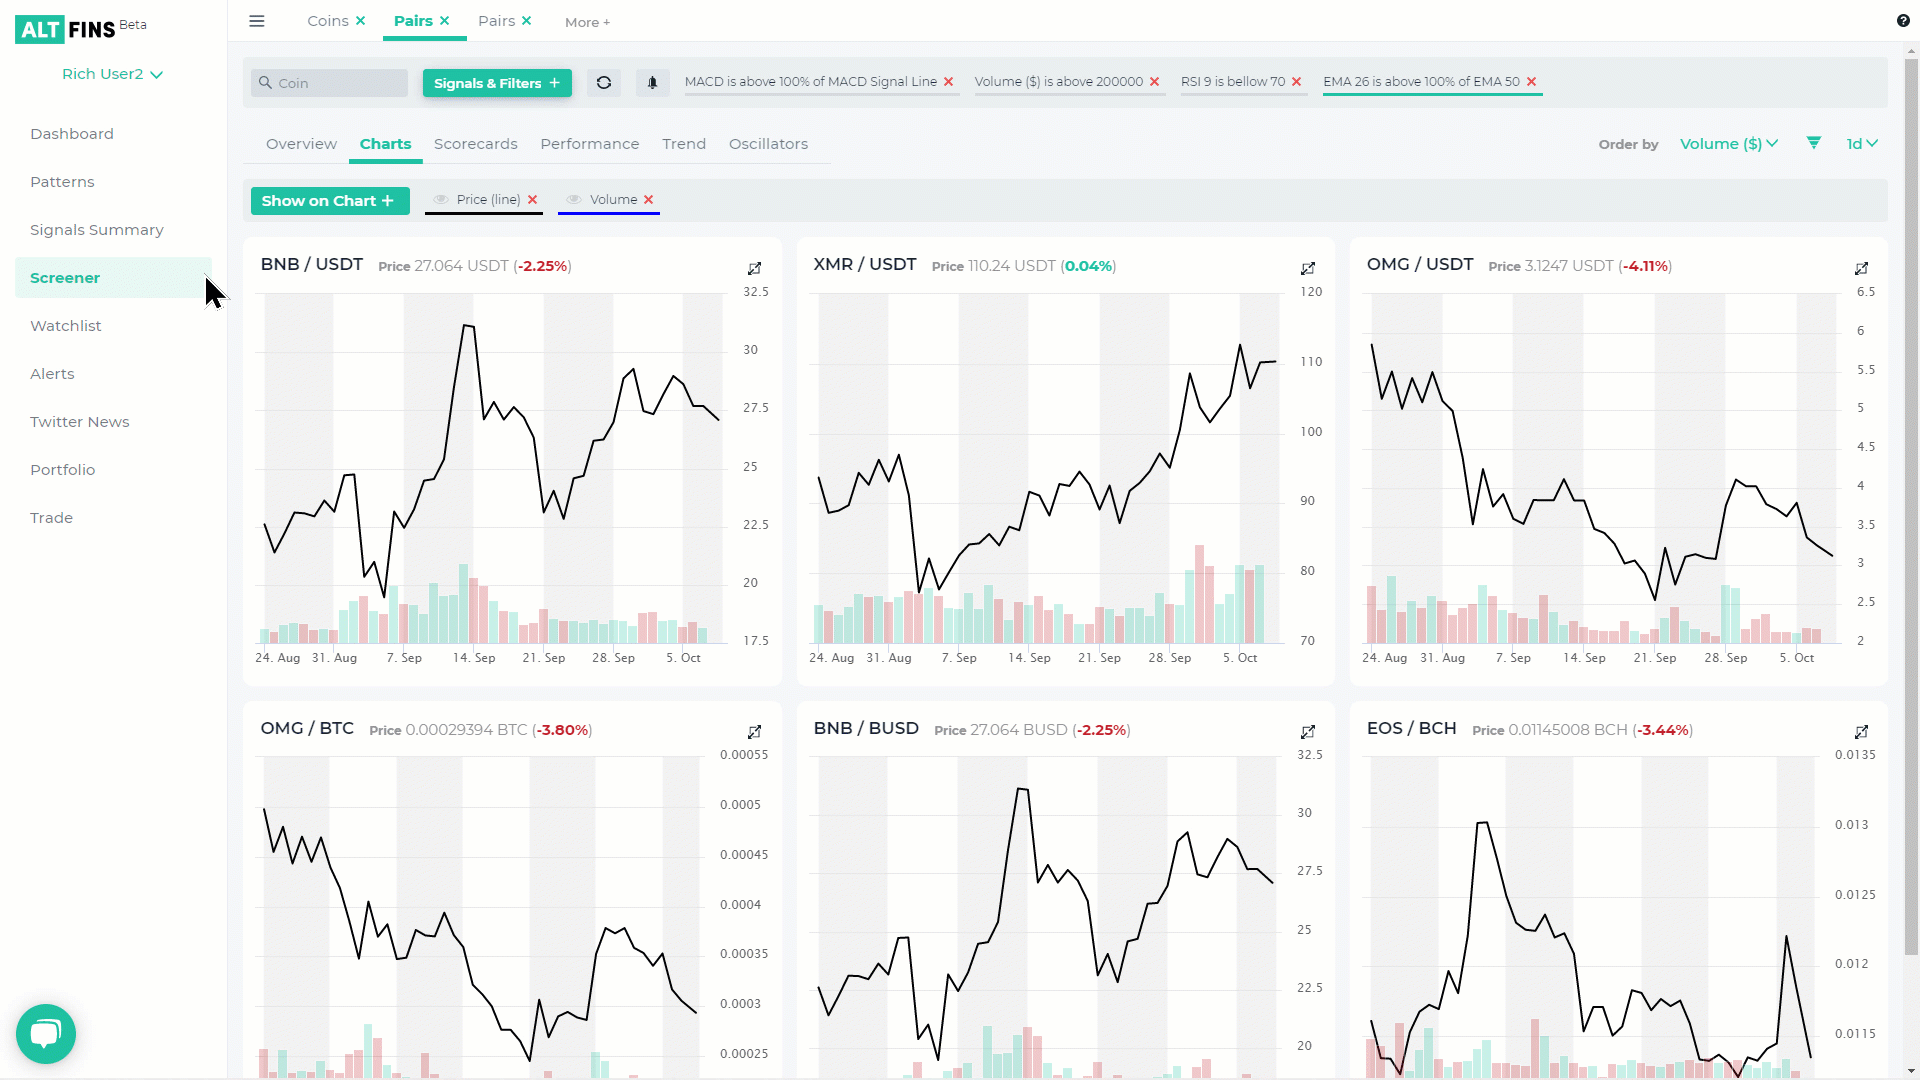Viewport: 1920px width, 1080px height.
Task: Select the Performance view tab
Action: (590, 144)
